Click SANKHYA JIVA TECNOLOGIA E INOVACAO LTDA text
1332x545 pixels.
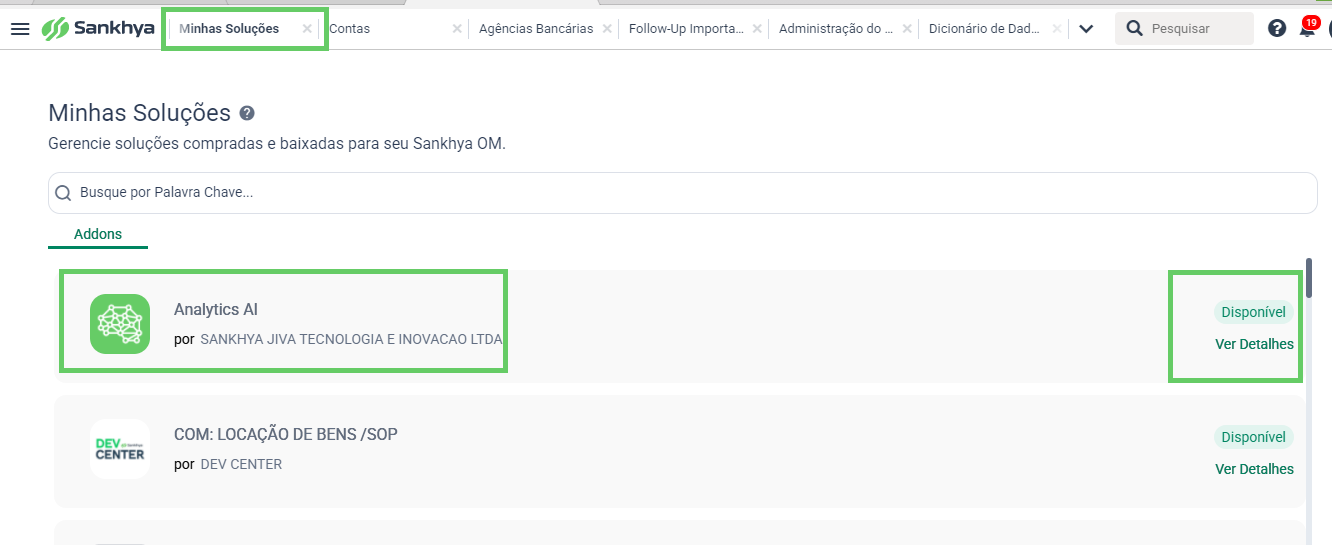coord(352,339)
